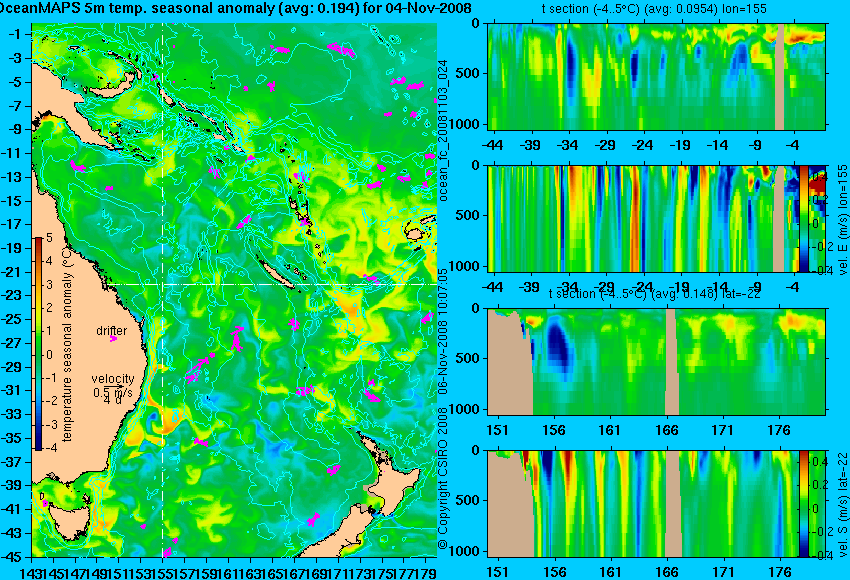This screenshot has width=850, height=580.
Task: Select the temperature section panel for lon=155
Action: [x=656, y=76]
